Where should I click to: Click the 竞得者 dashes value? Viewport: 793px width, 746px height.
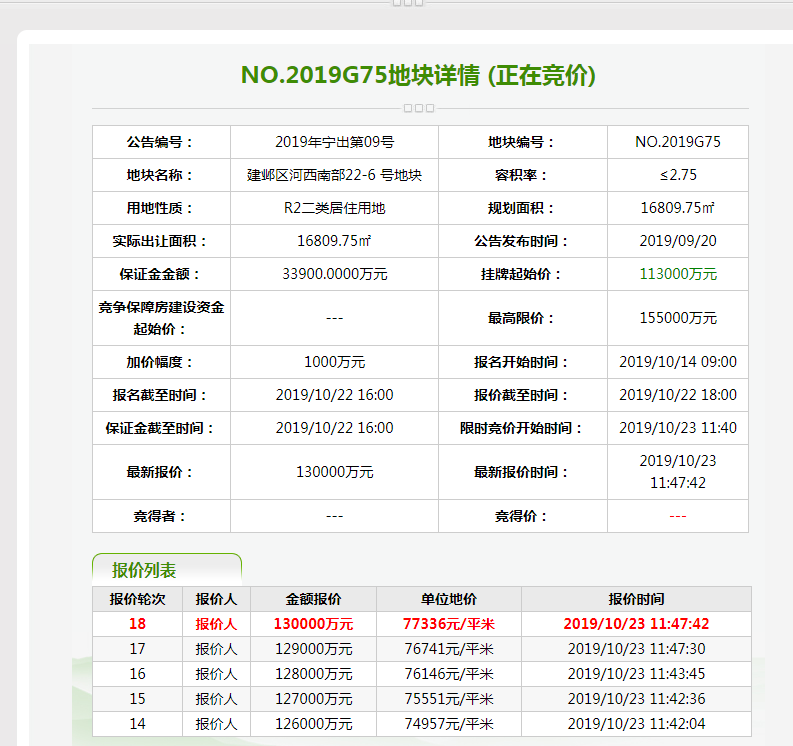coord(334,516)
